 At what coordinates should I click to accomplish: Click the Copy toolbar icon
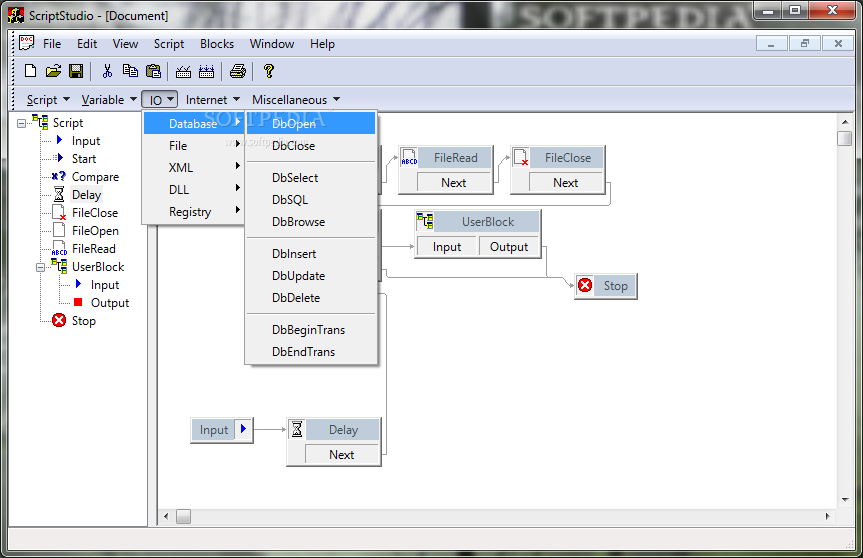pos(130,71)
